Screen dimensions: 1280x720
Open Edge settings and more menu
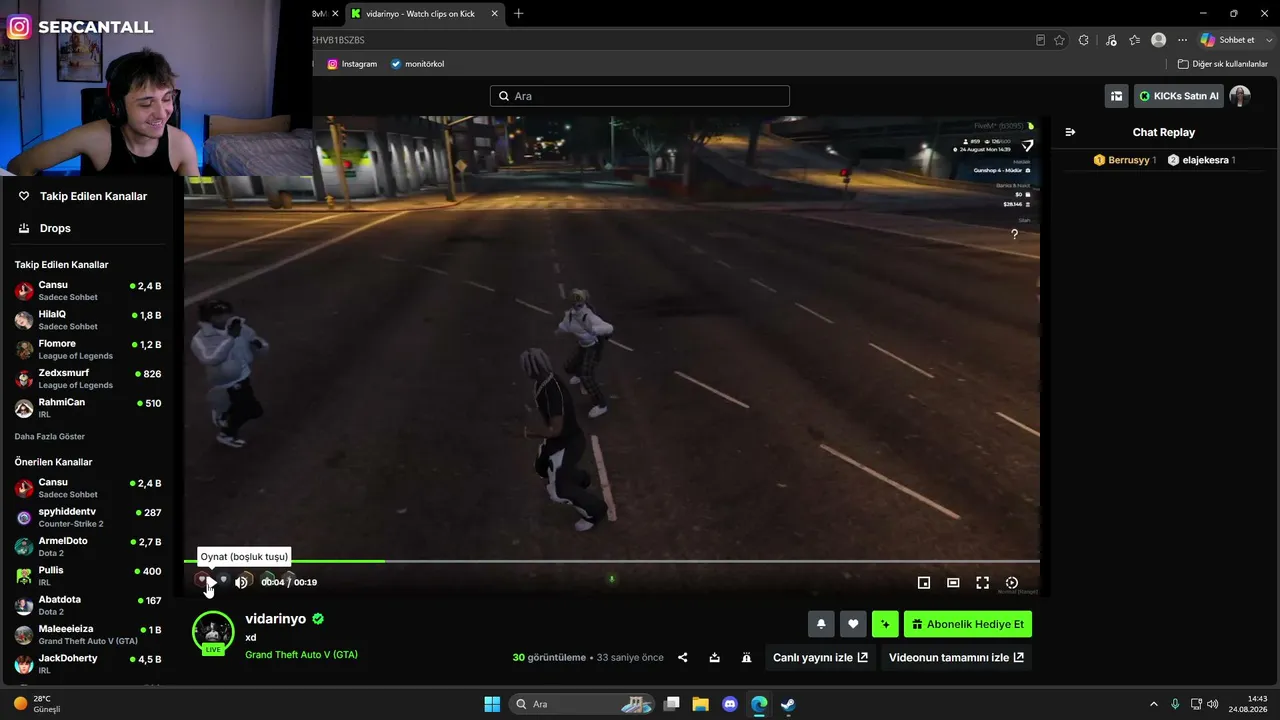pos(1183,40)
